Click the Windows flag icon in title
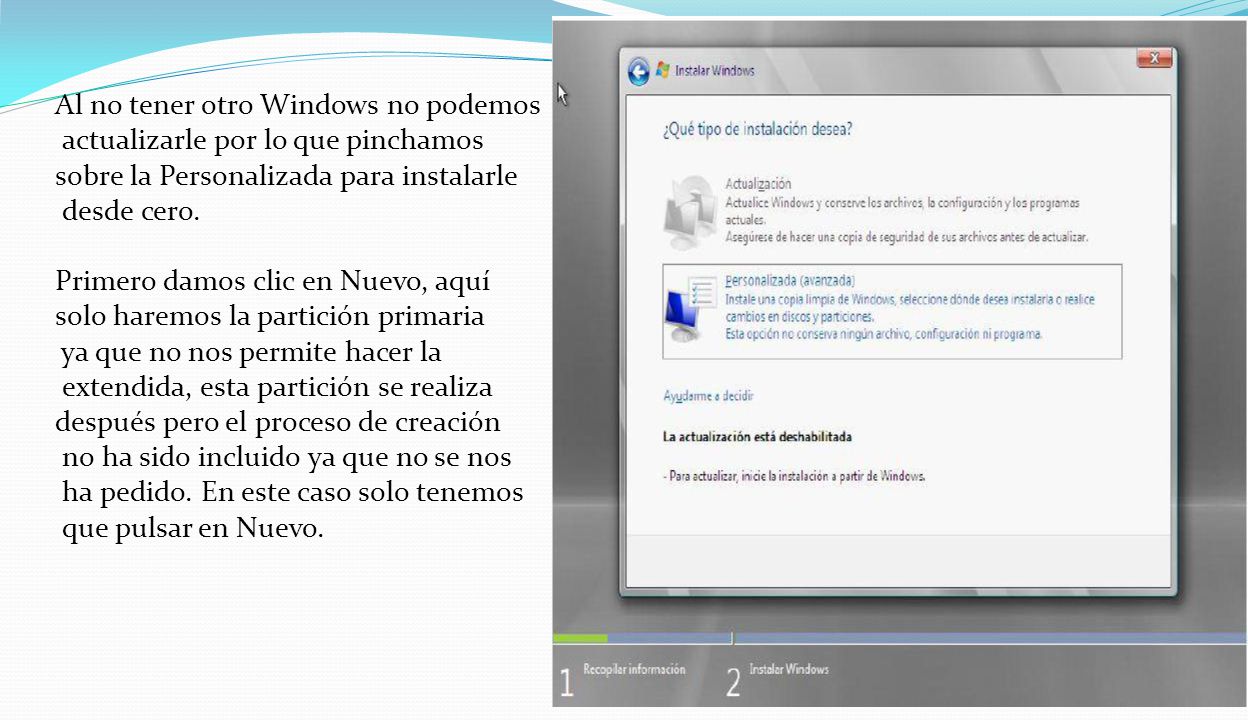 [662, 71]
